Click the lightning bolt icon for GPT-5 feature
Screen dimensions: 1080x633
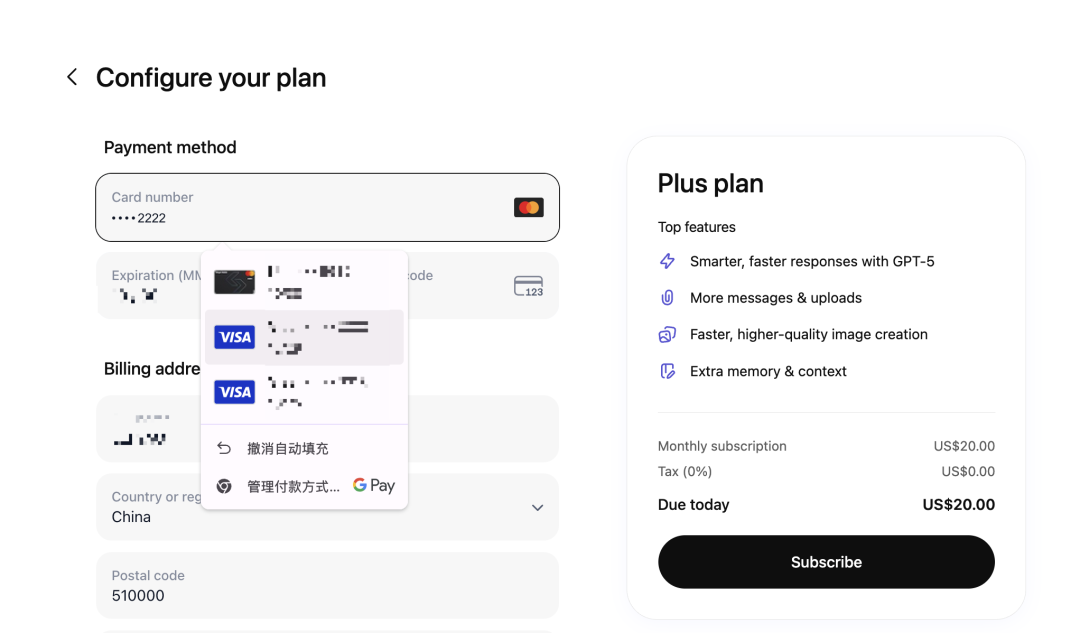pyautogui.click(x=667, y=261)
